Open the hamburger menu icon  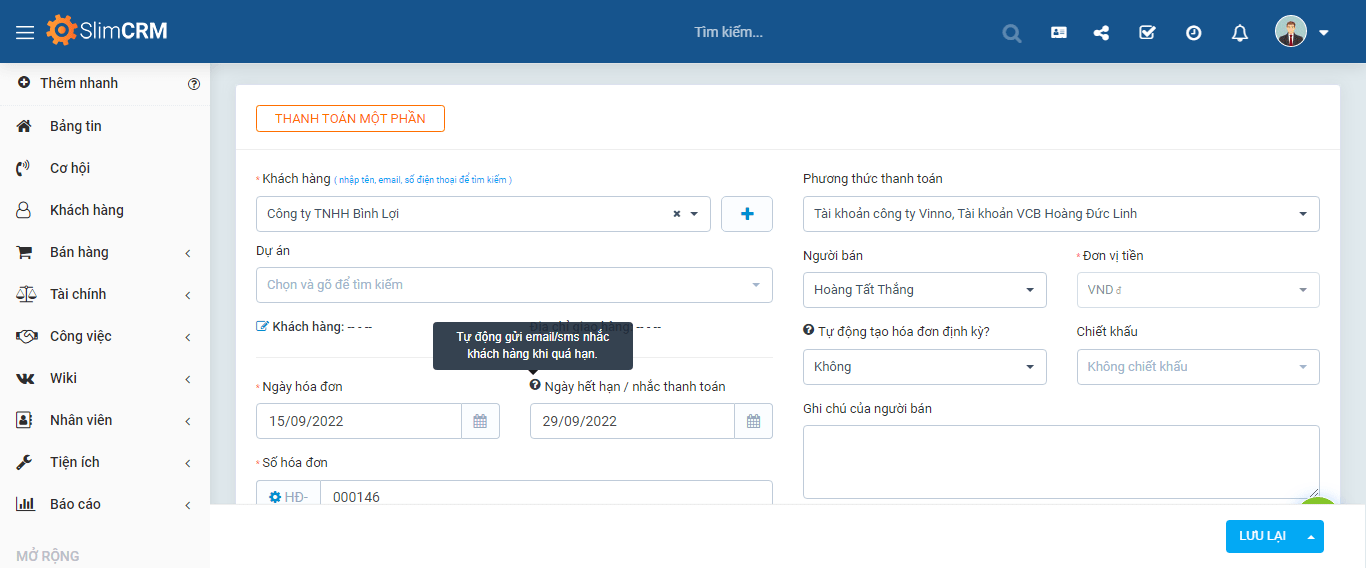pyautogui.click(x=25, y=32)
